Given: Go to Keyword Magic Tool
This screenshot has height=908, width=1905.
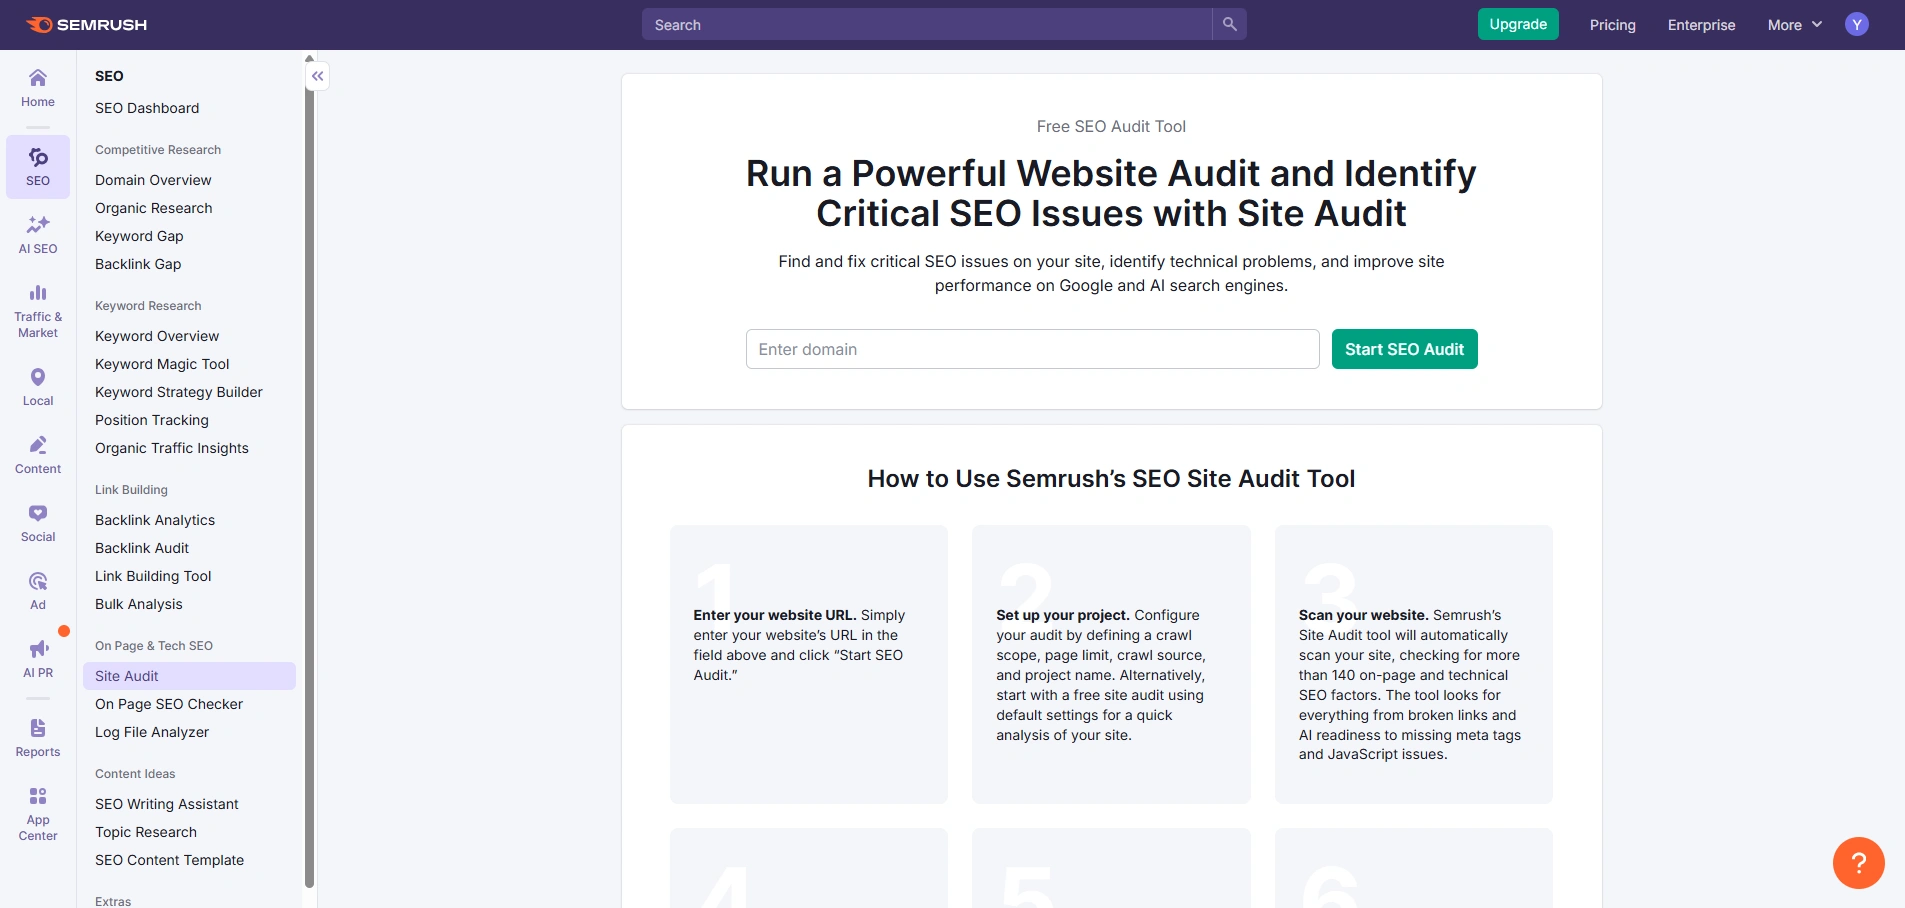Looking at the screenshot, I should 162,364.
